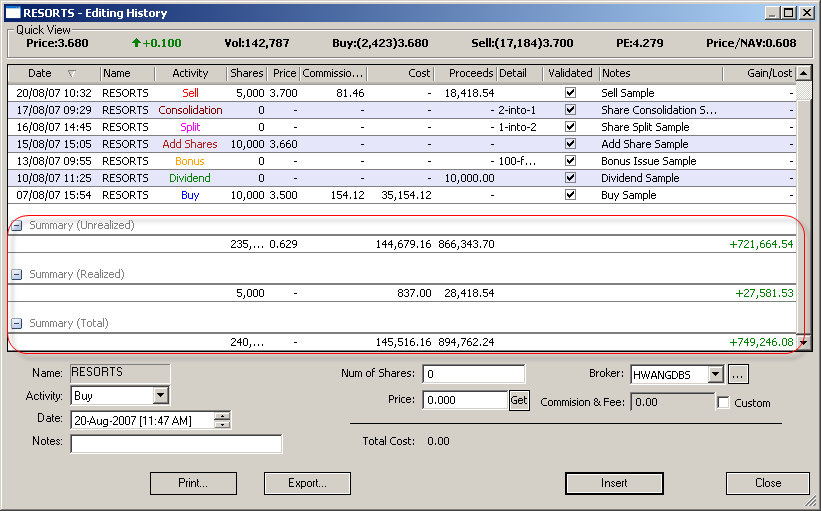
Task: Decrease date with the spinner down arrow
Action: [223, 424]
